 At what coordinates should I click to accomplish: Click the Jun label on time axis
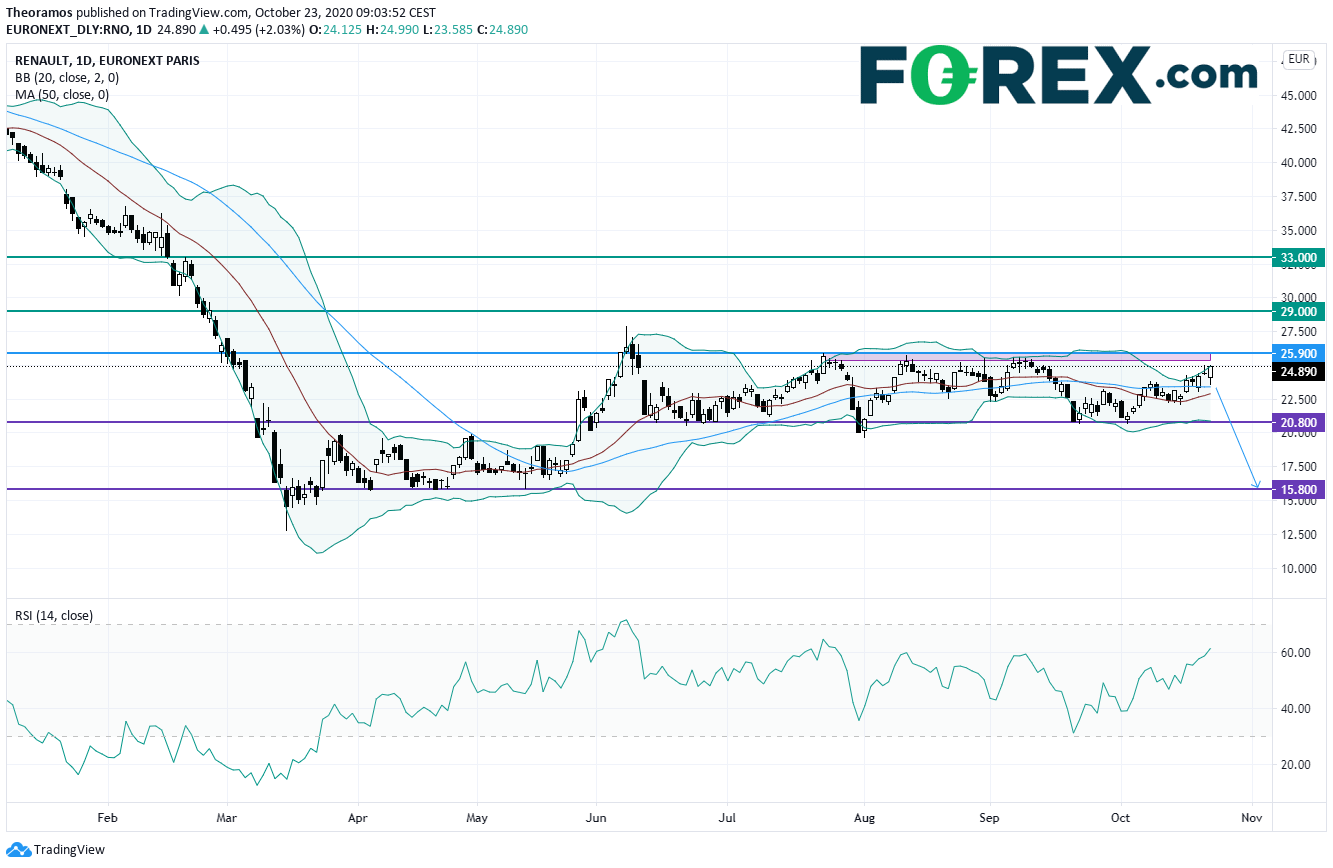click(596, 817)
